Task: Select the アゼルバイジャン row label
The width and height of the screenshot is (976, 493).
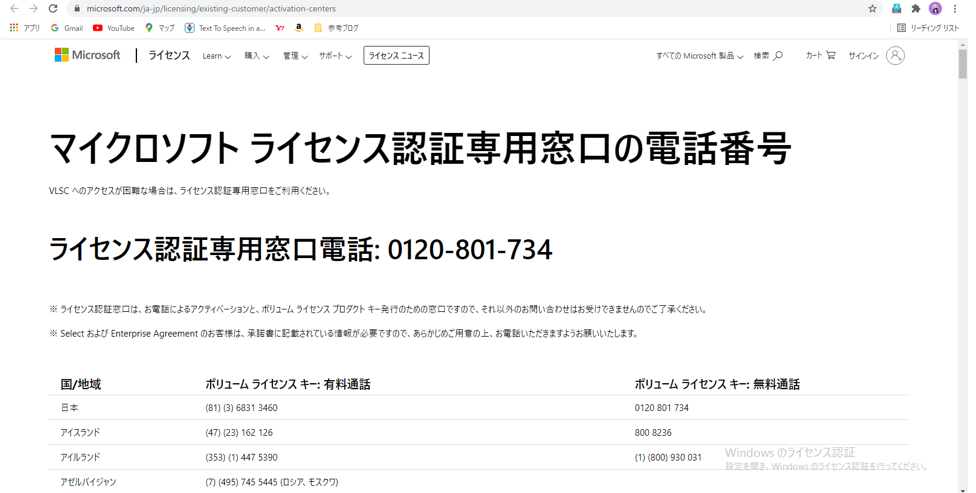Action: point(88,482)
